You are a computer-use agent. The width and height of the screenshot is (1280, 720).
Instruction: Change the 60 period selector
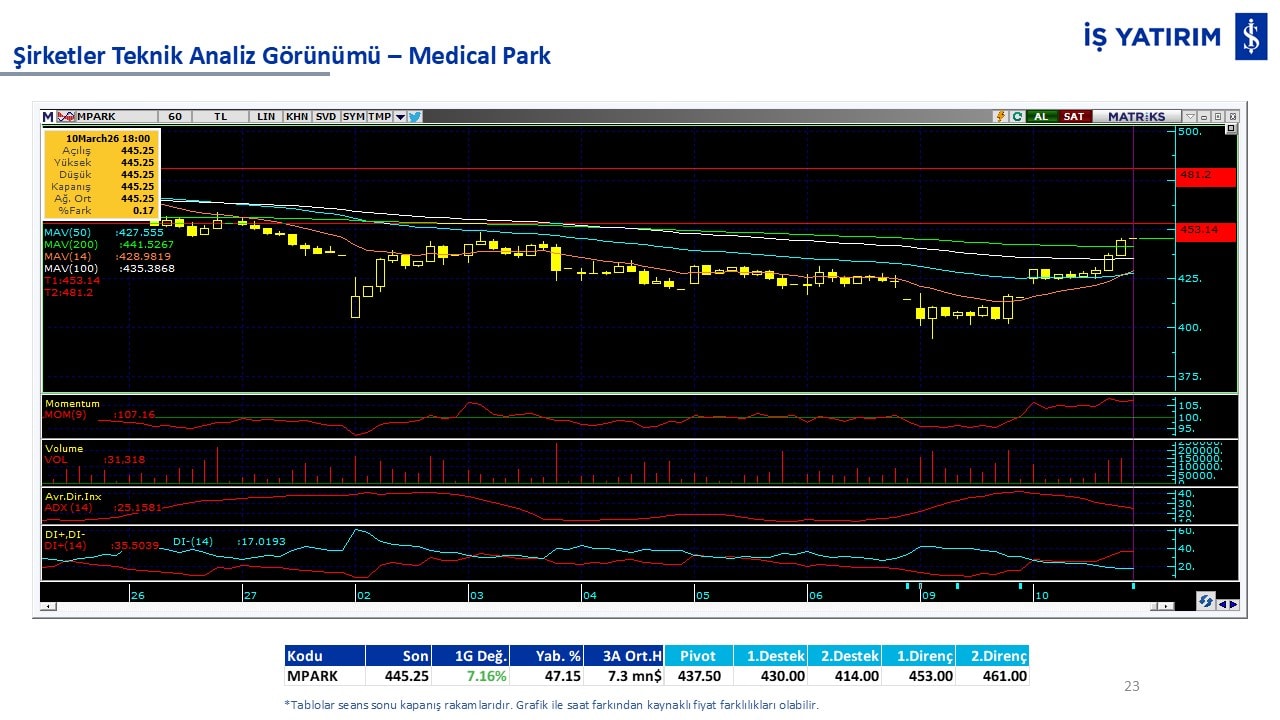pos(175,117)
